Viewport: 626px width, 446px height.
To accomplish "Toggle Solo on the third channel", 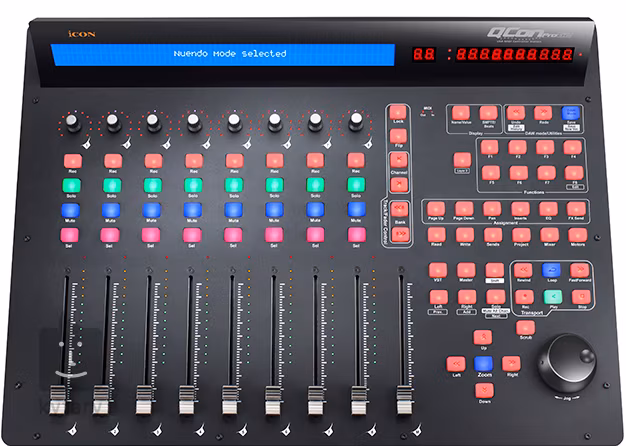I will [153, 186].
